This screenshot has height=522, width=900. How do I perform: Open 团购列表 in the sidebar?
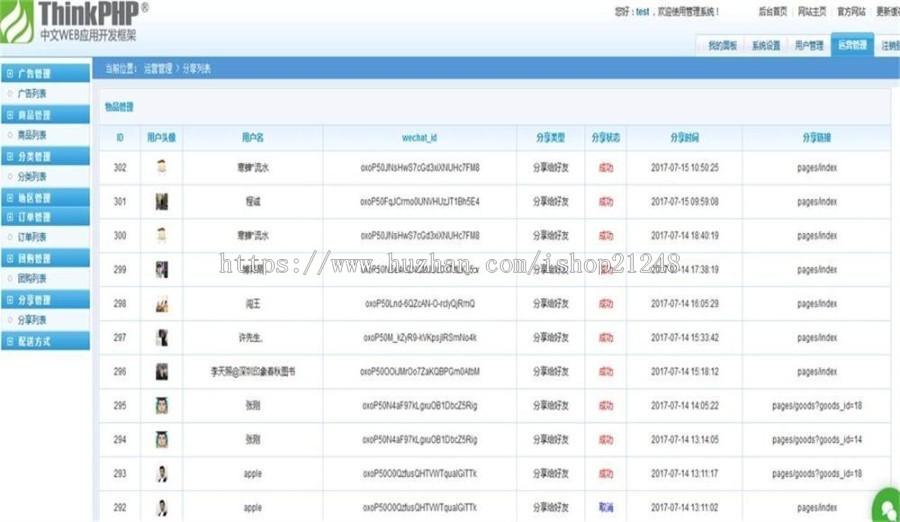click(x=32, y=279)
